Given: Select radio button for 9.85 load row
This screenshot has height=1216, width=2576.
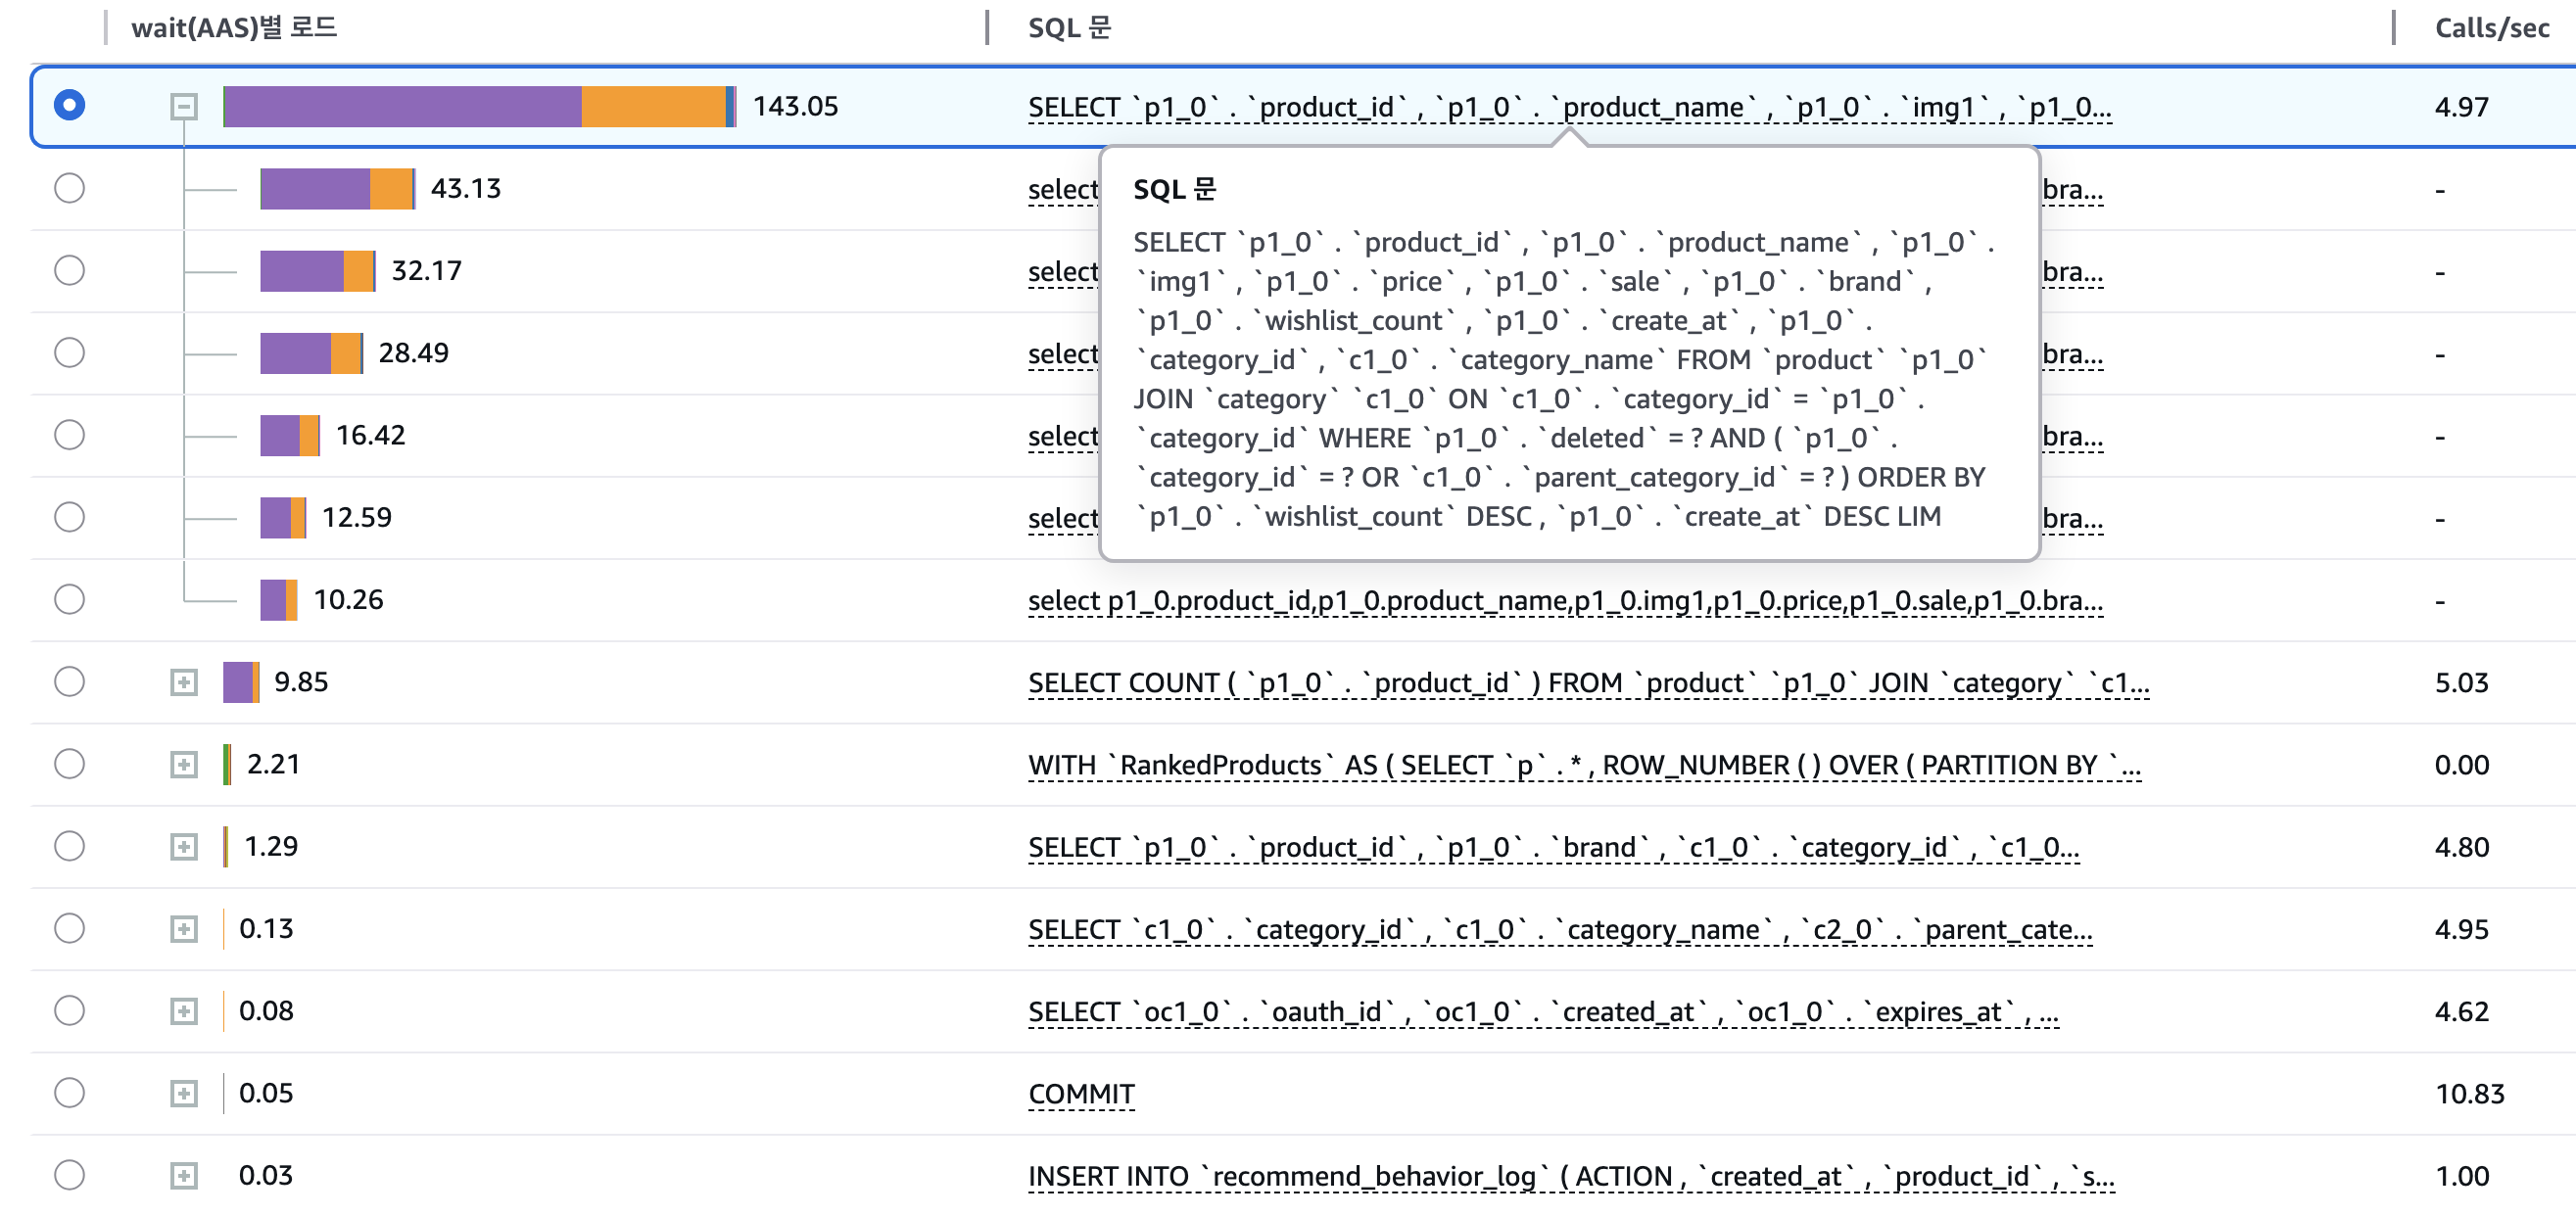Looking at the screenshot, I should 69,682.
